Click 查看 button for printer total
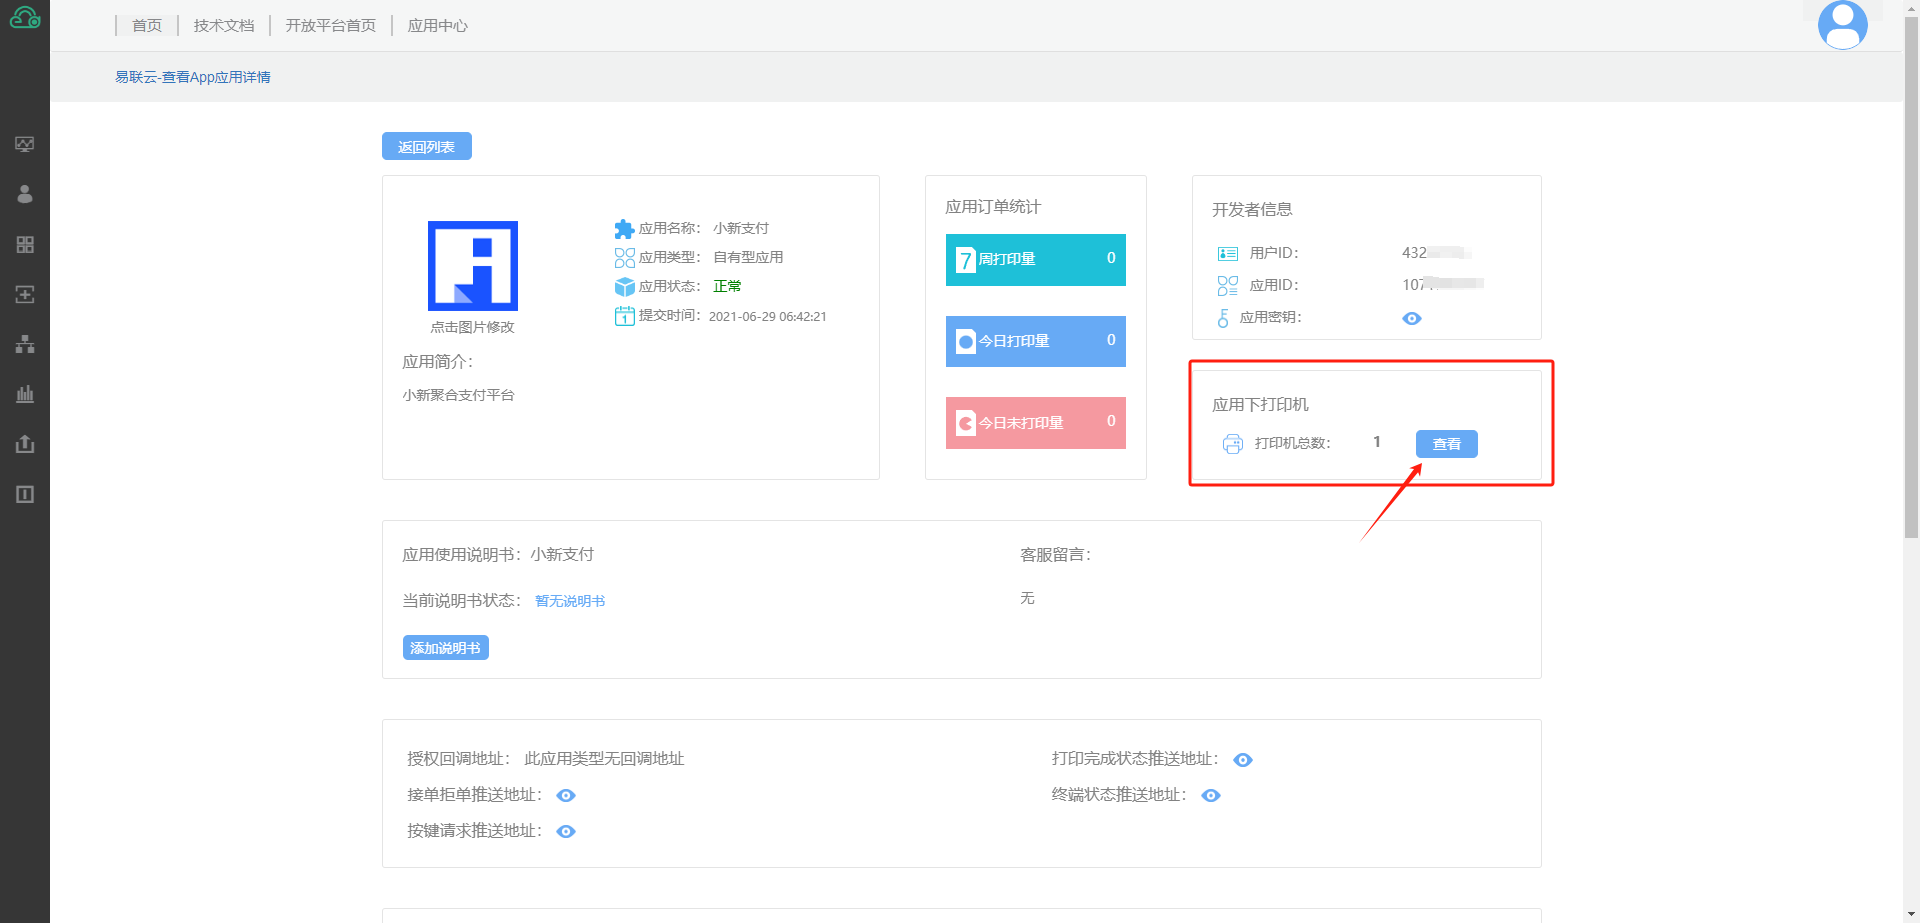The image size is (1920, 923). tap(1447, 443)
